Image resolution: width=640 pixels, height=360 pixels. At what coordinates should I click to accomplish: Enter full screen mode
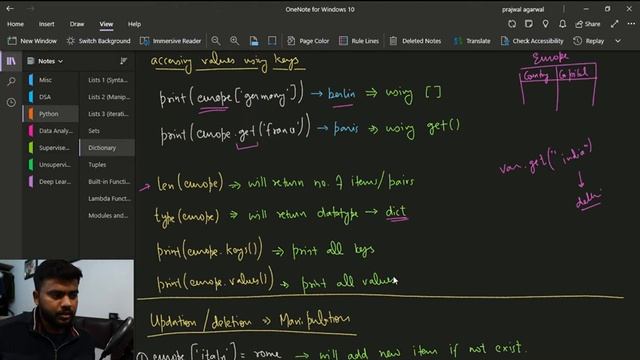pos(615,24)
